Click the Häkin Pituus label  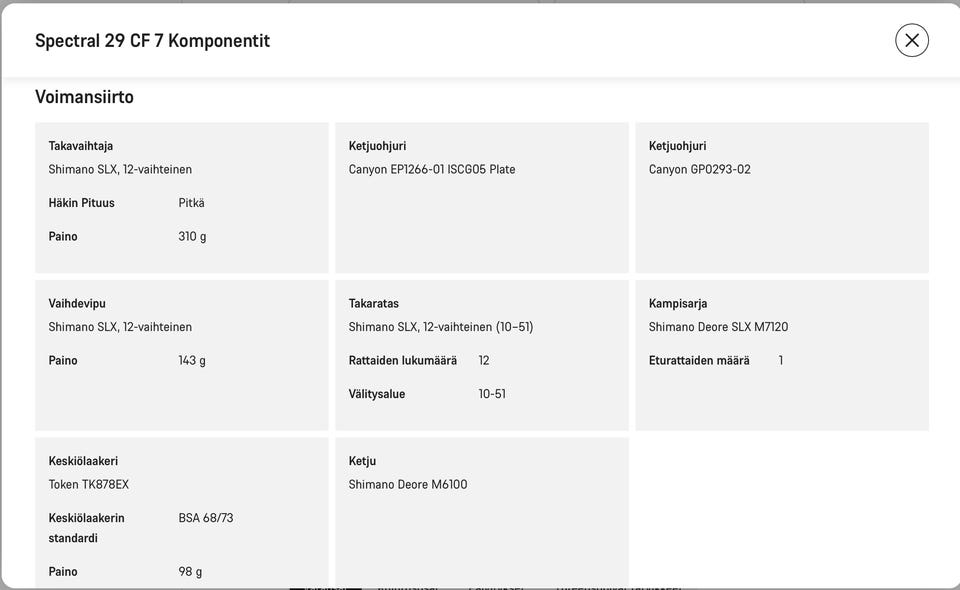[81, 203]
